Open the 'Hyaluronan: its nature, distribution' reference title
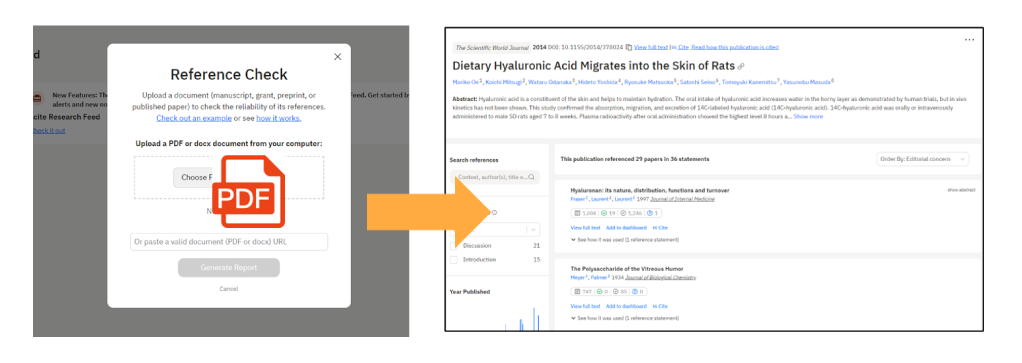Viewport: 1022px width, 363px height. click(x=650, y=190)
